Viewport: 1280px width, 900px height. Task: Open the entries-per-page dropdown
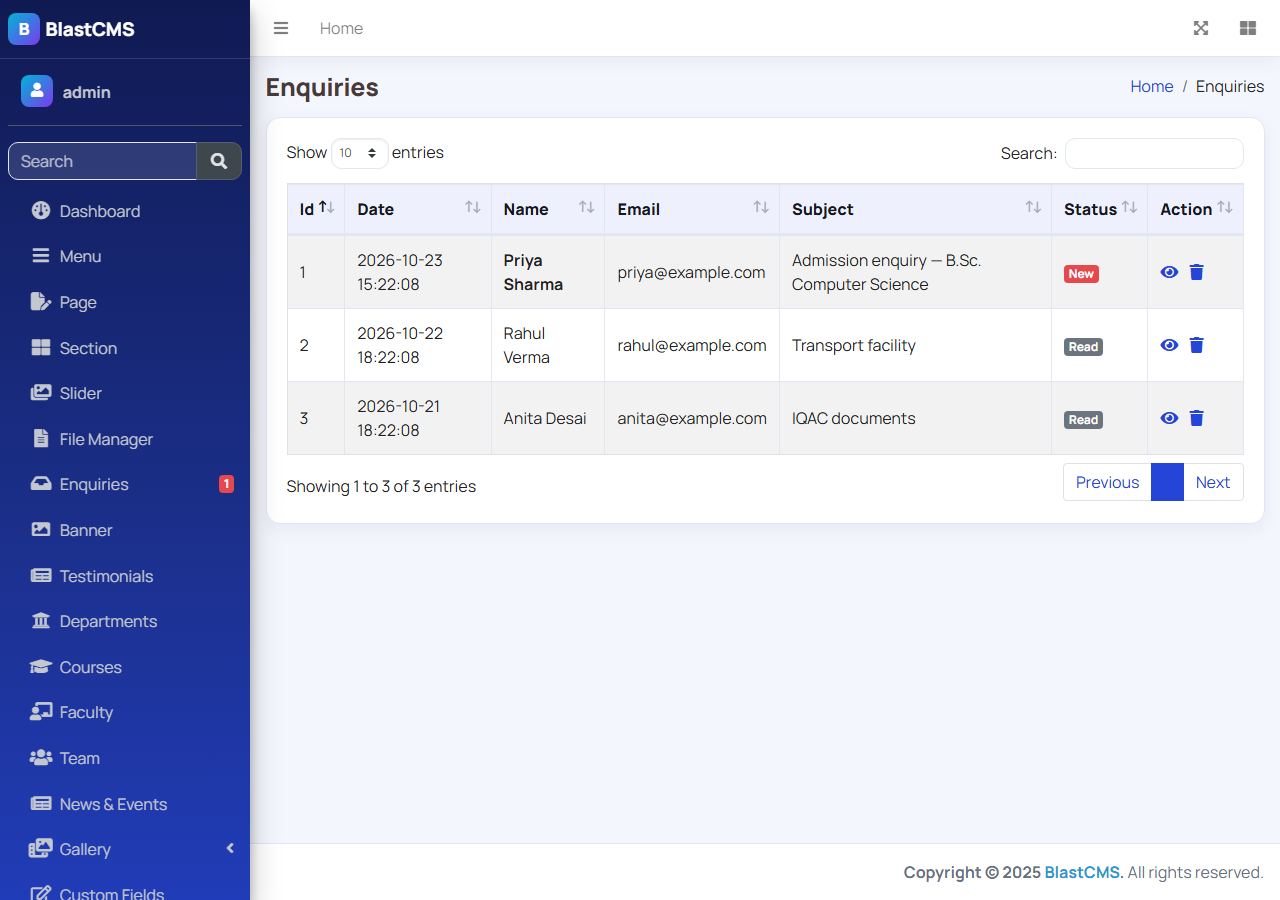click(360, 153)
